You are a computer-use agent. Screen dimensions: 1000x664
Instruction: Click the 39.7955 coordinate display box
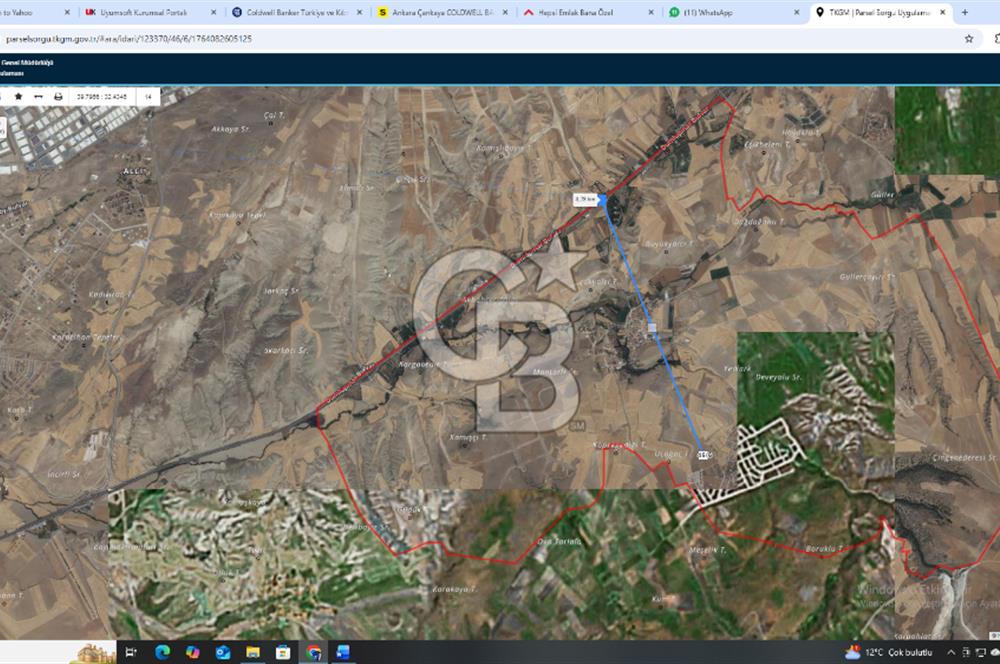click(102, 97)
